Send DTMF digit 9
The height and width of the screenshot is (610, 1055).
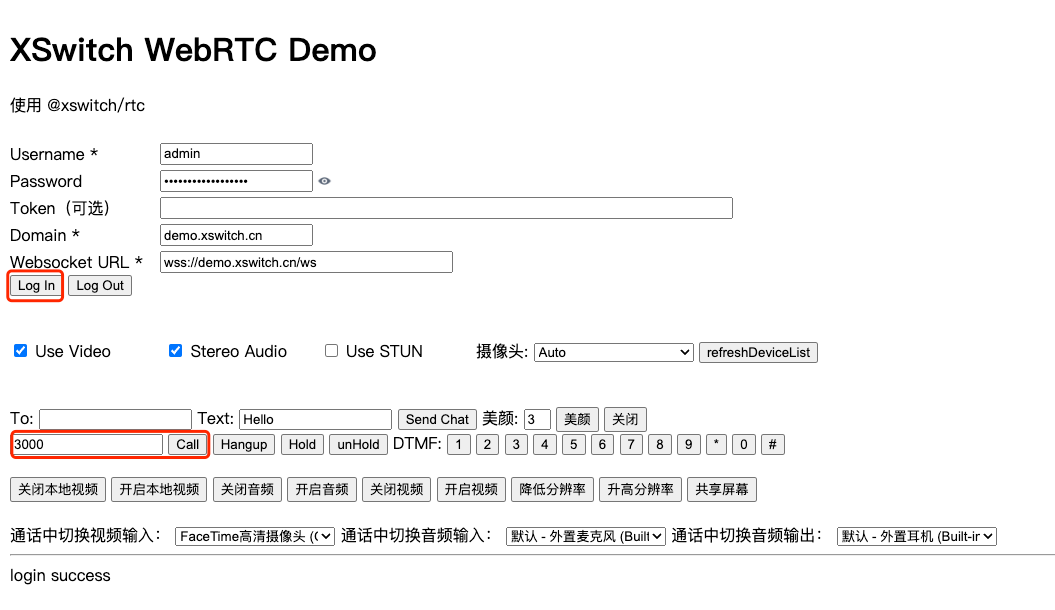(688, 445)
